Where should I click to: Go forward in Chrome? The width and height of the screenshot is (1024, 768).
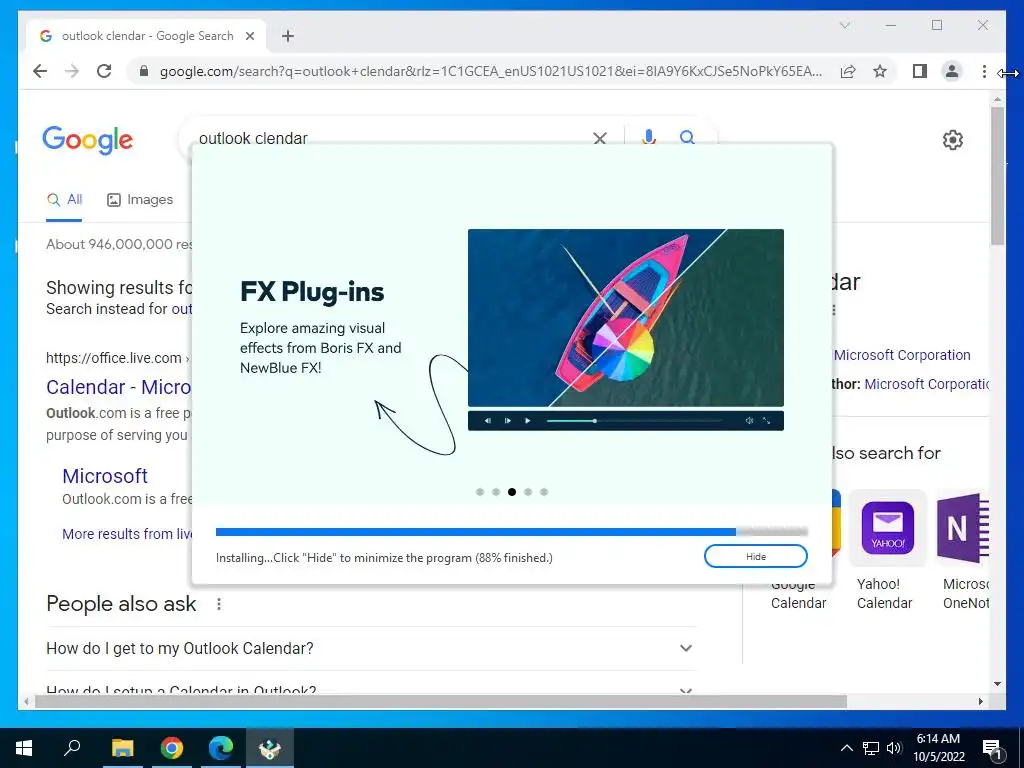coord(72,71)
